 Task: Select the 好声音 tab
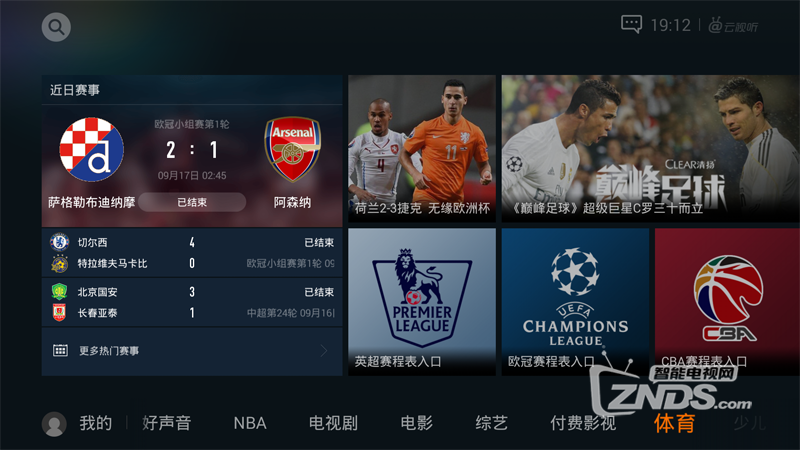(x=166, y=423)
